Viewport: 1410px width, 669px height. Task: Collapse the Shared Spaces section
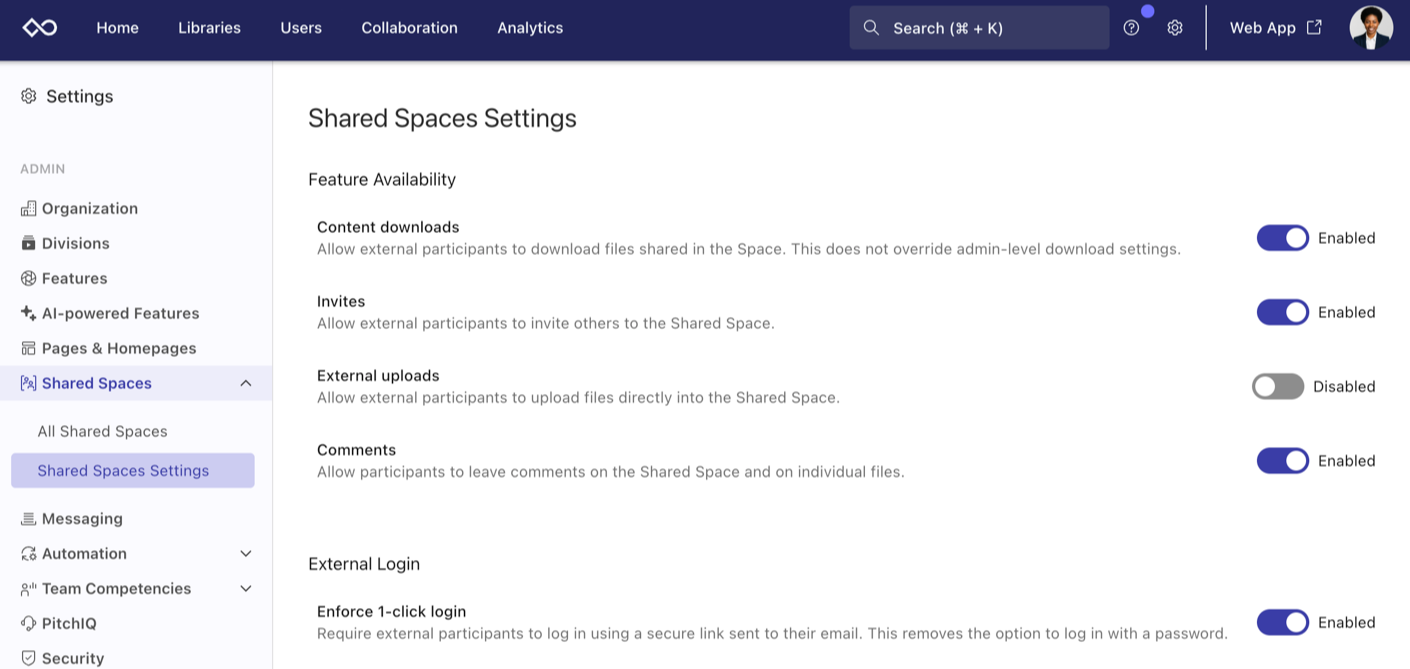[246, 382]
